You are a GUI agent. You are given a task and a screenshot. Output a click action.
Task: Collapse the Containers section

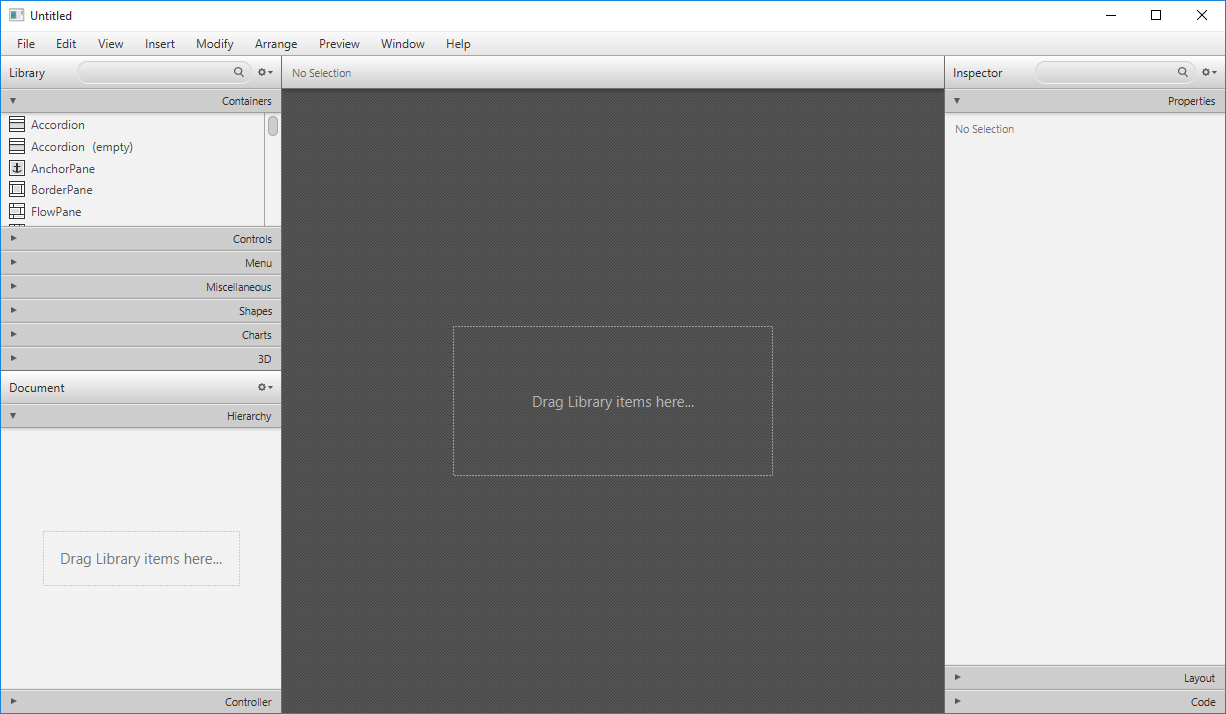(13, 100)
